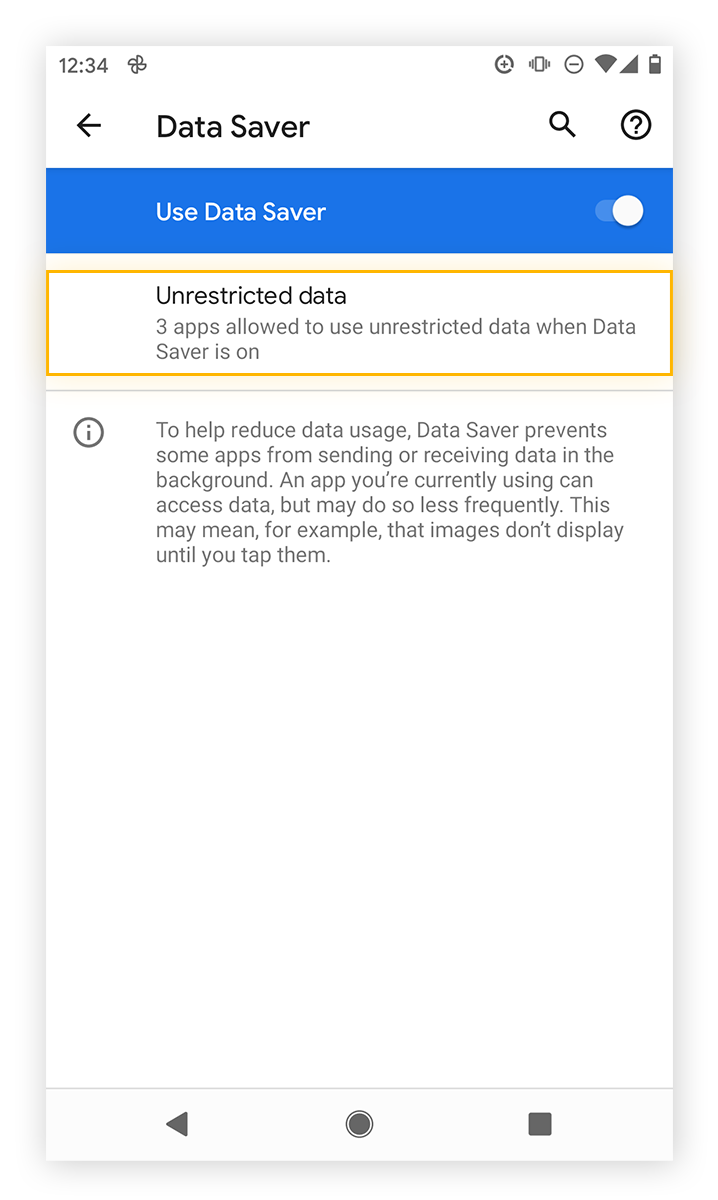Tap the vibrate mode status icon
Screen dimensions: 718x1200
[x=539, y=64]
